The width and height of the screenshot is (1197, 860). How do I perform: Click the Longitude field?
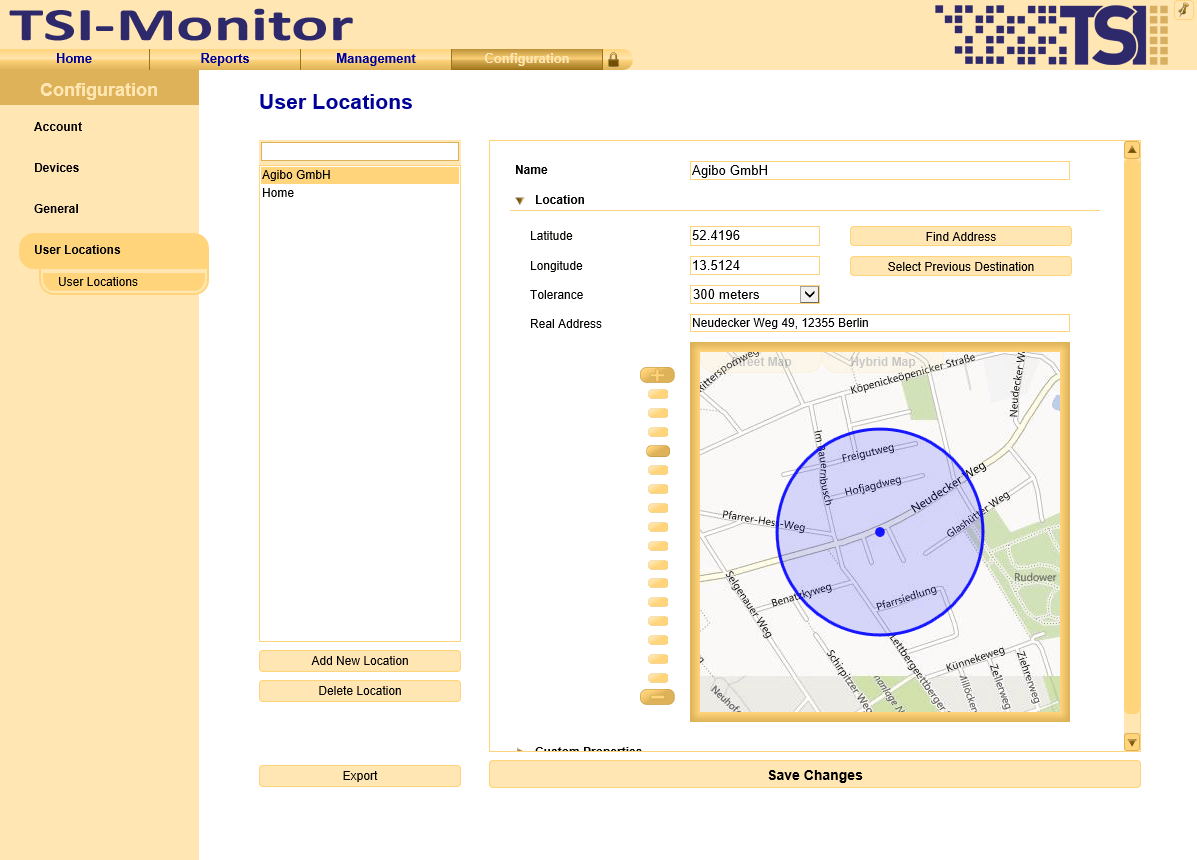click(754, 266)
